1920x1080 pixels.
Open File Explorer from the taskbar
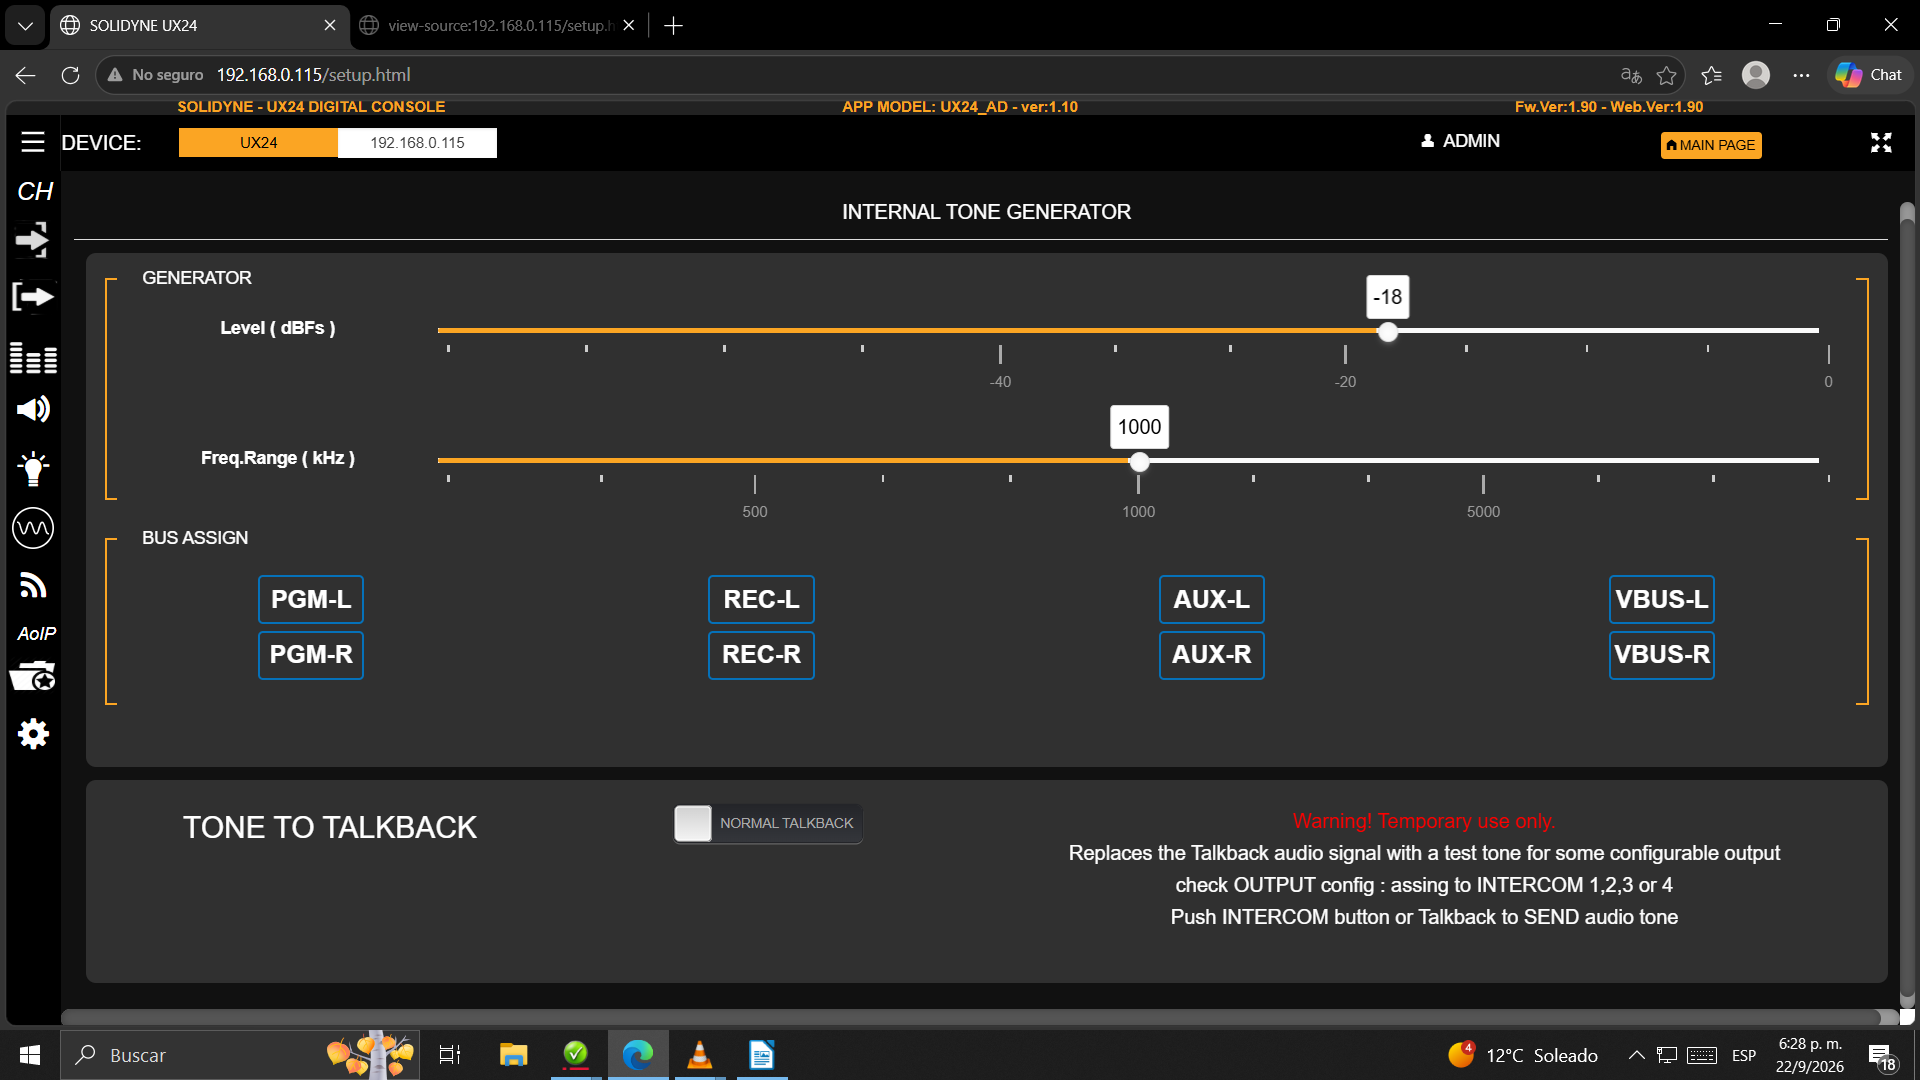click(513, 1055)
